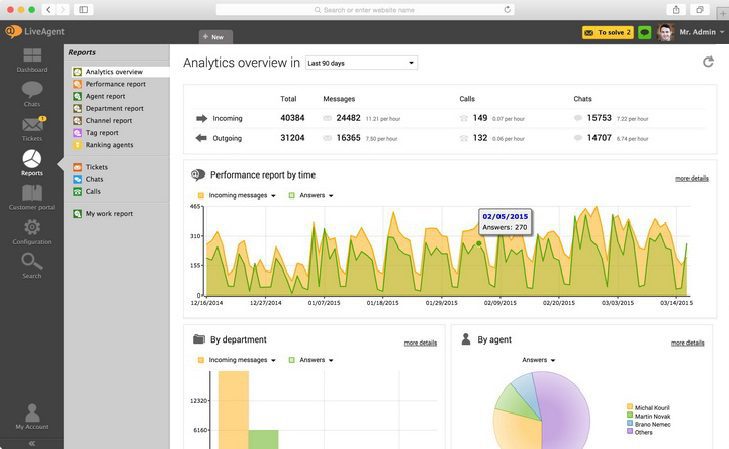Click the New tab button
729x449 pixels.
coord(214,37)
